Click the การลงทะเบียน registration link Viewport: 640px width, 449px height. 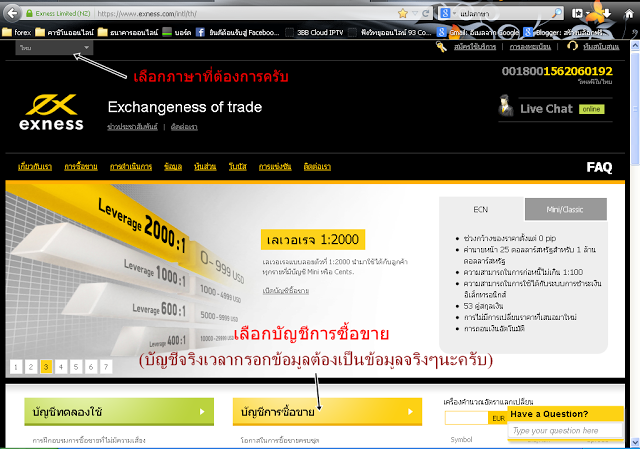[530, 47]
